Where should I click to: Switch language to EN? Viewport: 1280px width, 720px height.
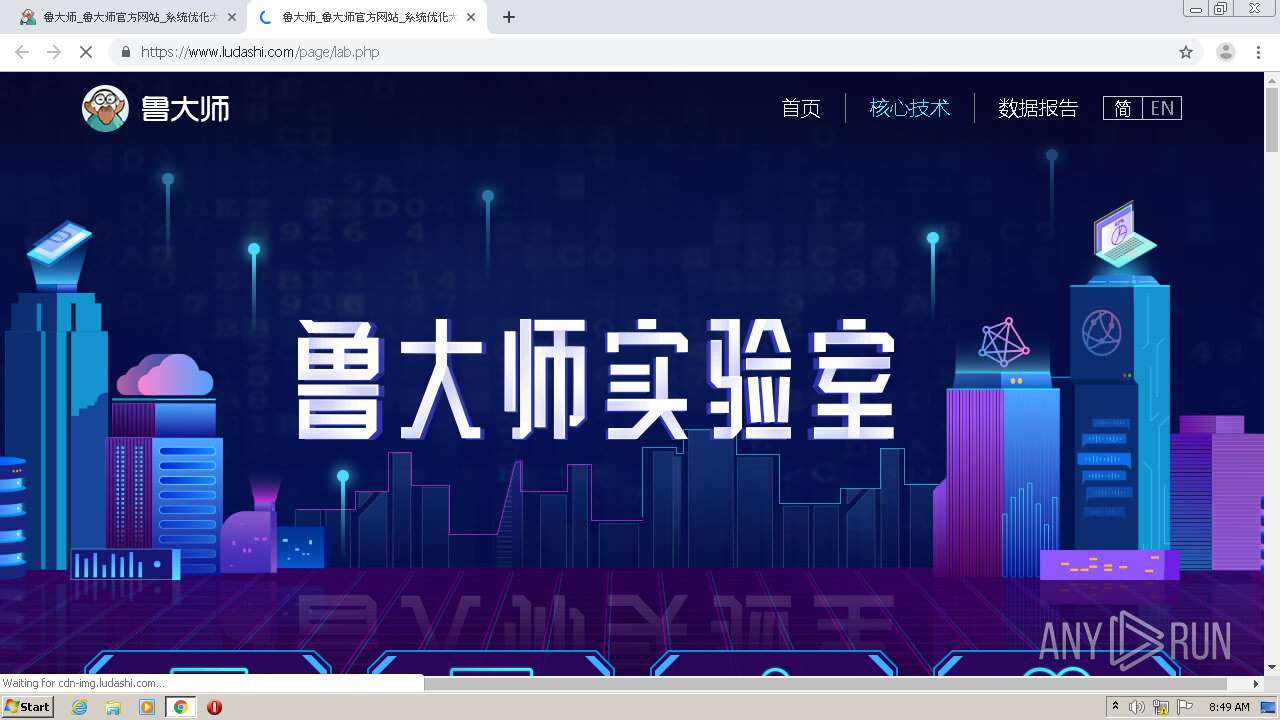tap(1162, 108)
